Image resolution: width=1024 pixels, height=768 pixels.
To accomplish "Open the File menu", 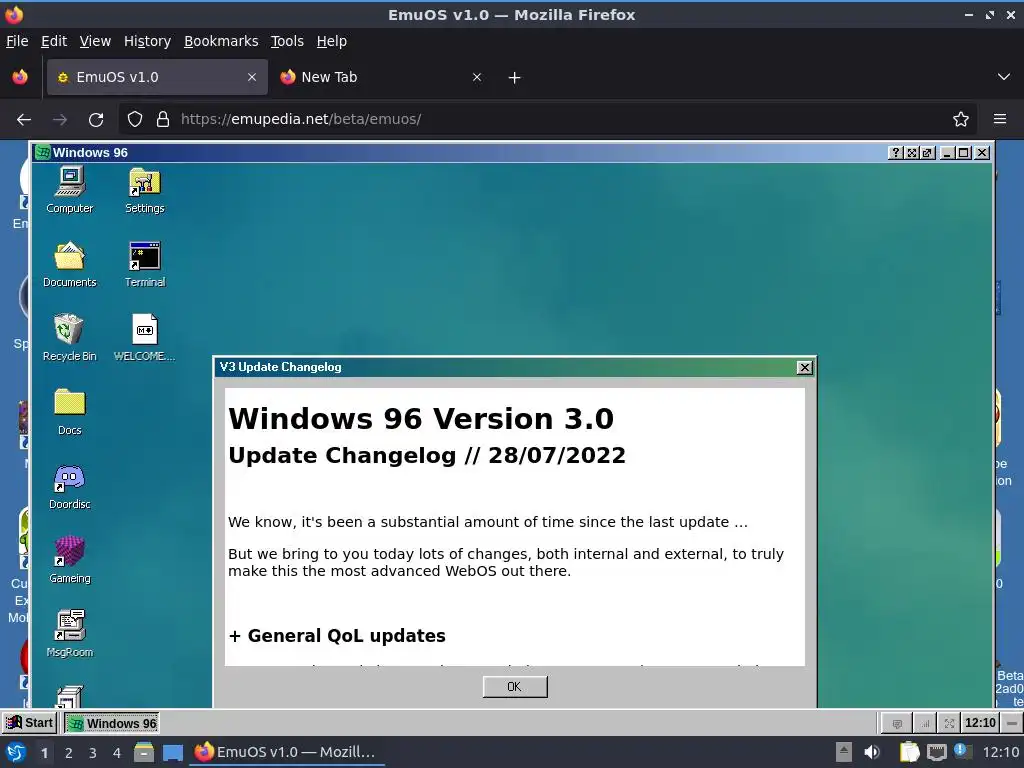I will tap(17, 41).
